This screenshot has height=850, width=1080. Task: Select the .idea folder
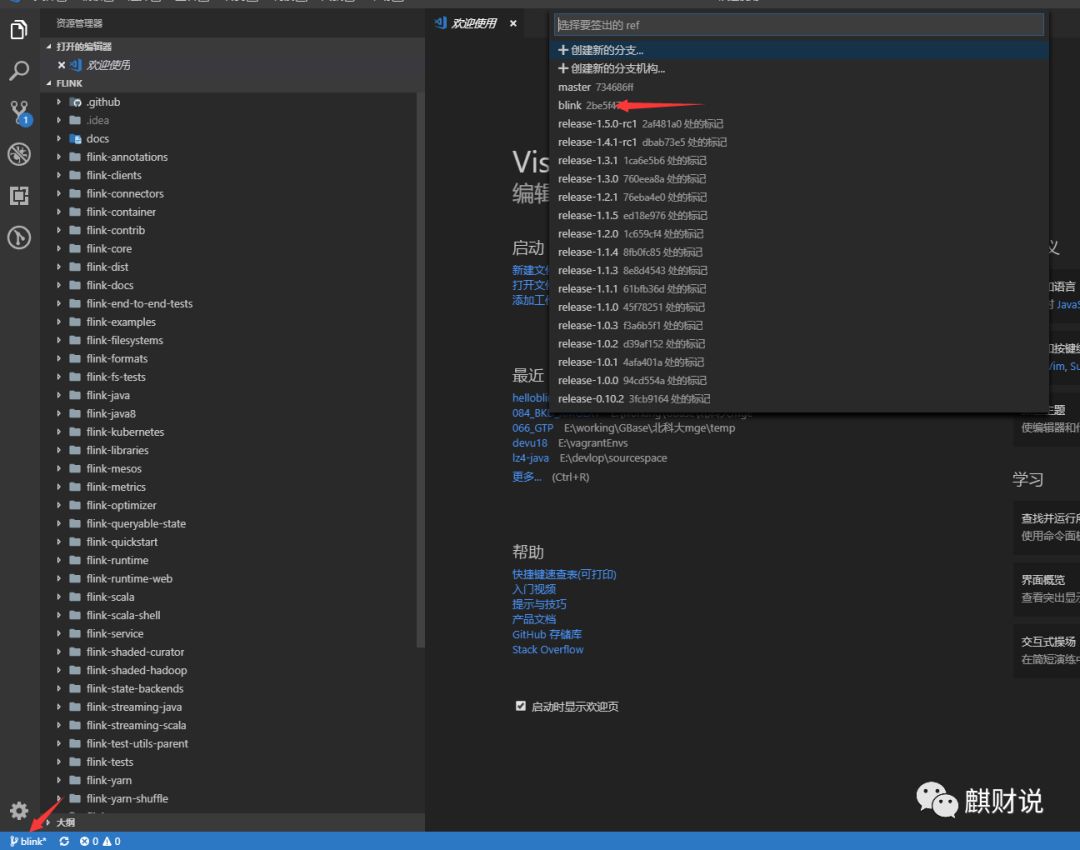tap(98, 121)
